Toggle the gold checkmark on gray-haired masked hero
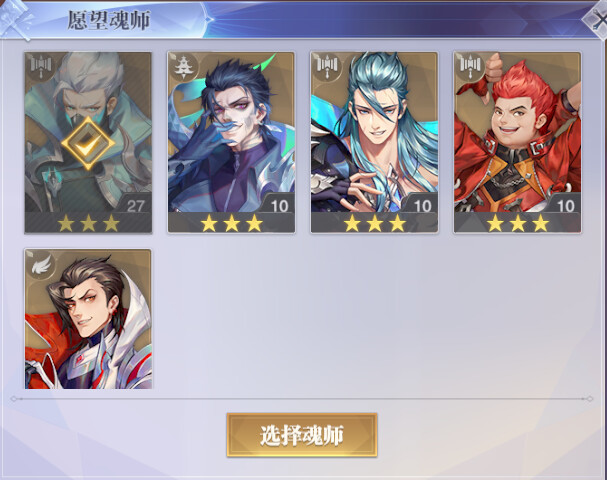The image size is (607, 480). click(88, 143)
